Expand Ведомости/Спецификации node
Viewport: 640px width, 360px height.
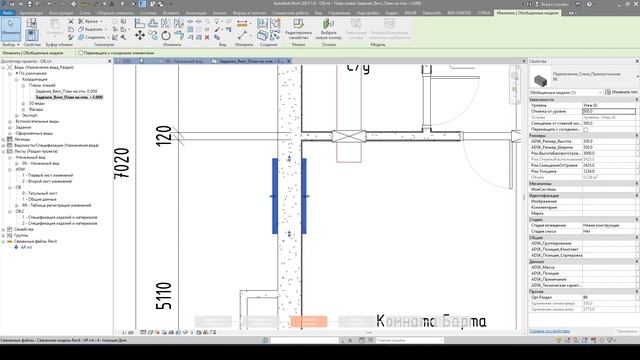point(3,145)
